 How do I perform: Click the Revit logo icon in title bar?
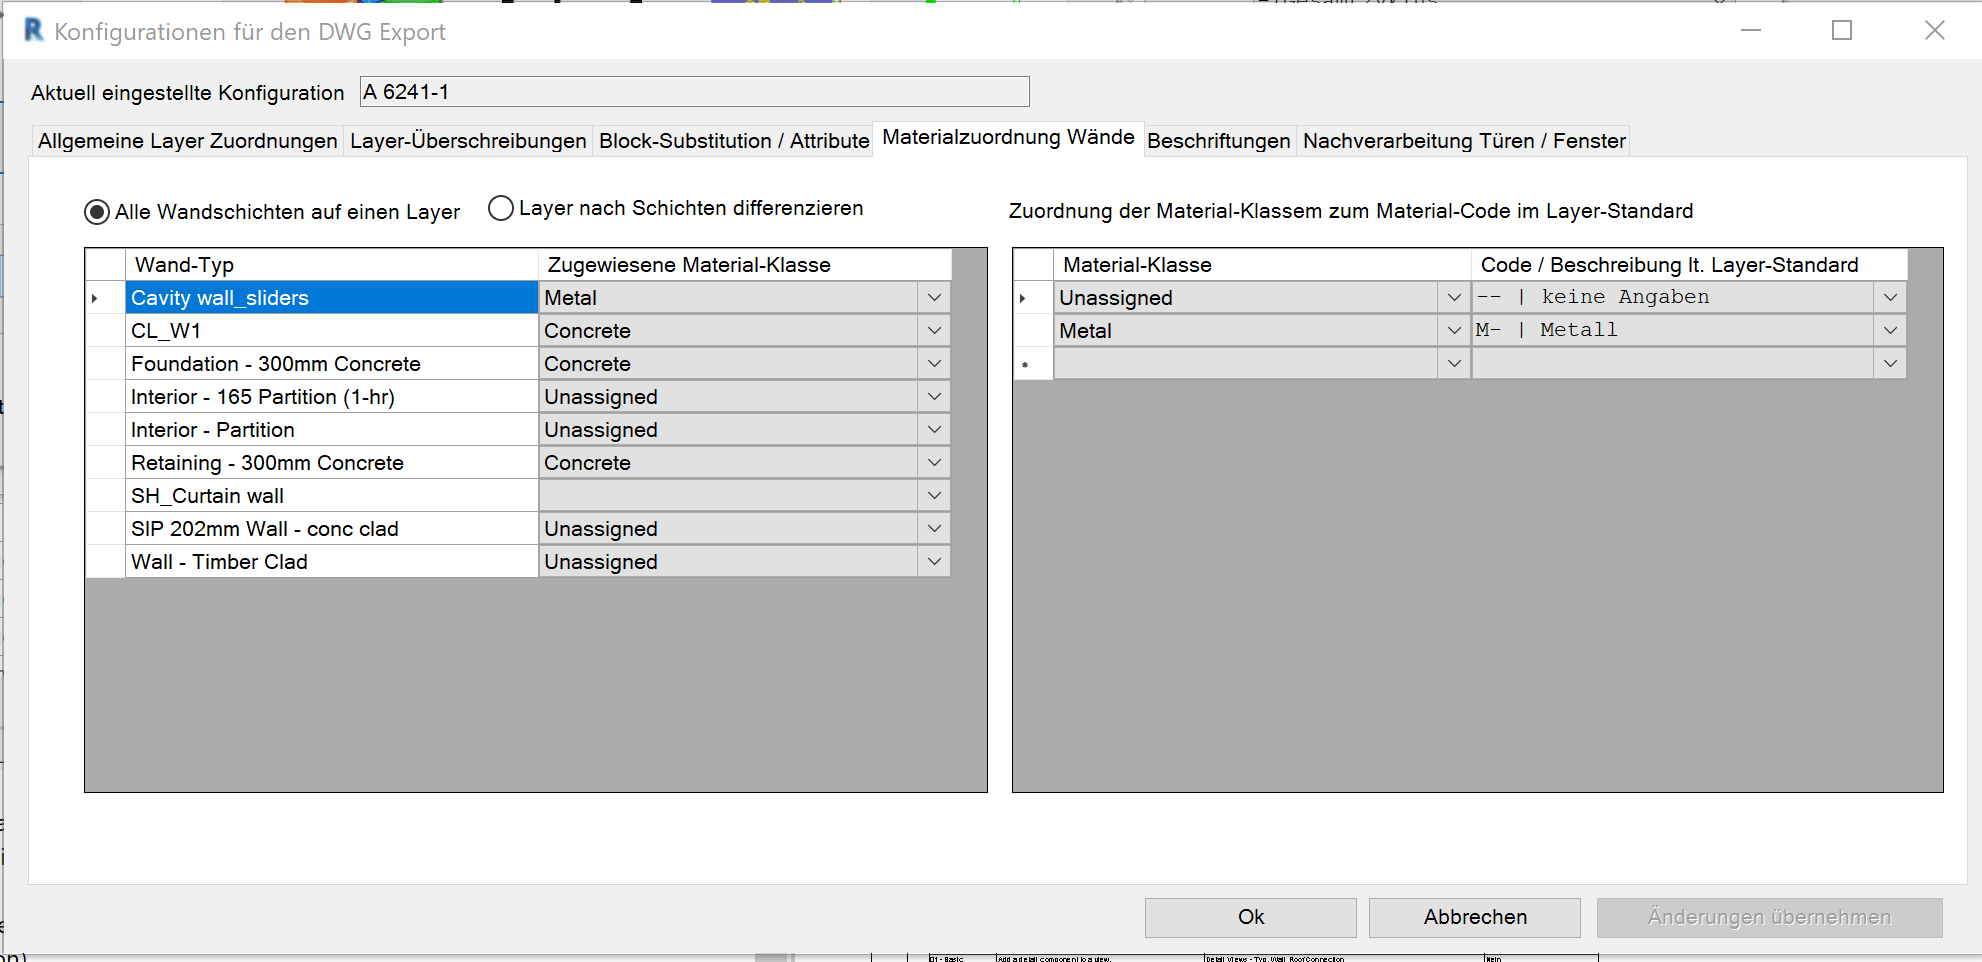(x=33, y=30)
